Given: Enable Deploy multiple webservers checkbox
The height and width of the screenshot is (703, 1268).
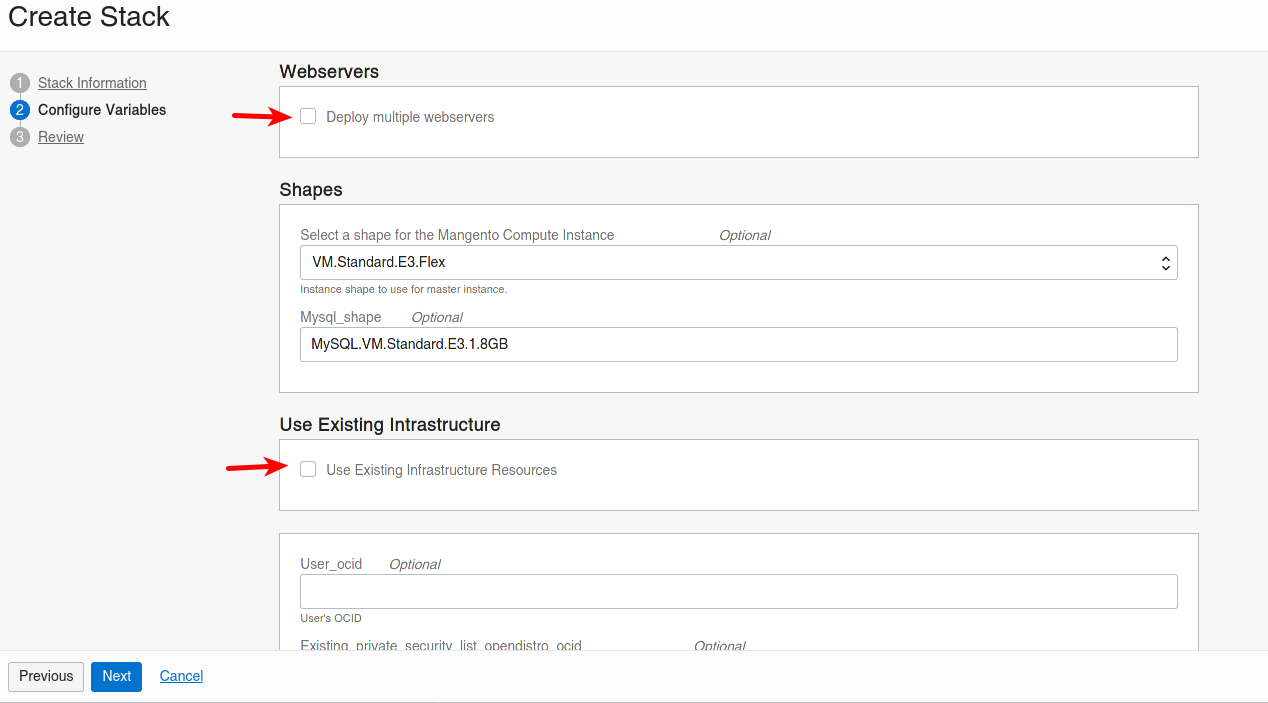Looking at the screenshot, I should click(308, 116).
